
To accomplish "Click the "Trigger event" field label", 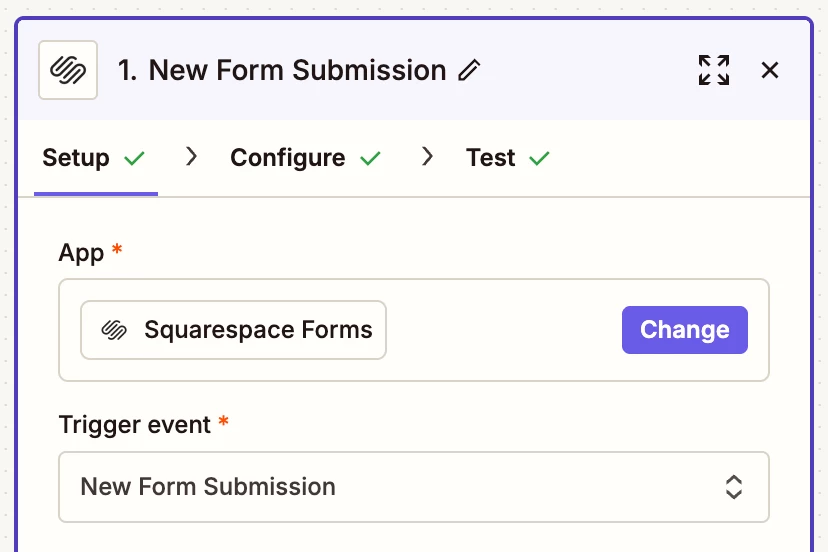I will click(x=135, y=424).
